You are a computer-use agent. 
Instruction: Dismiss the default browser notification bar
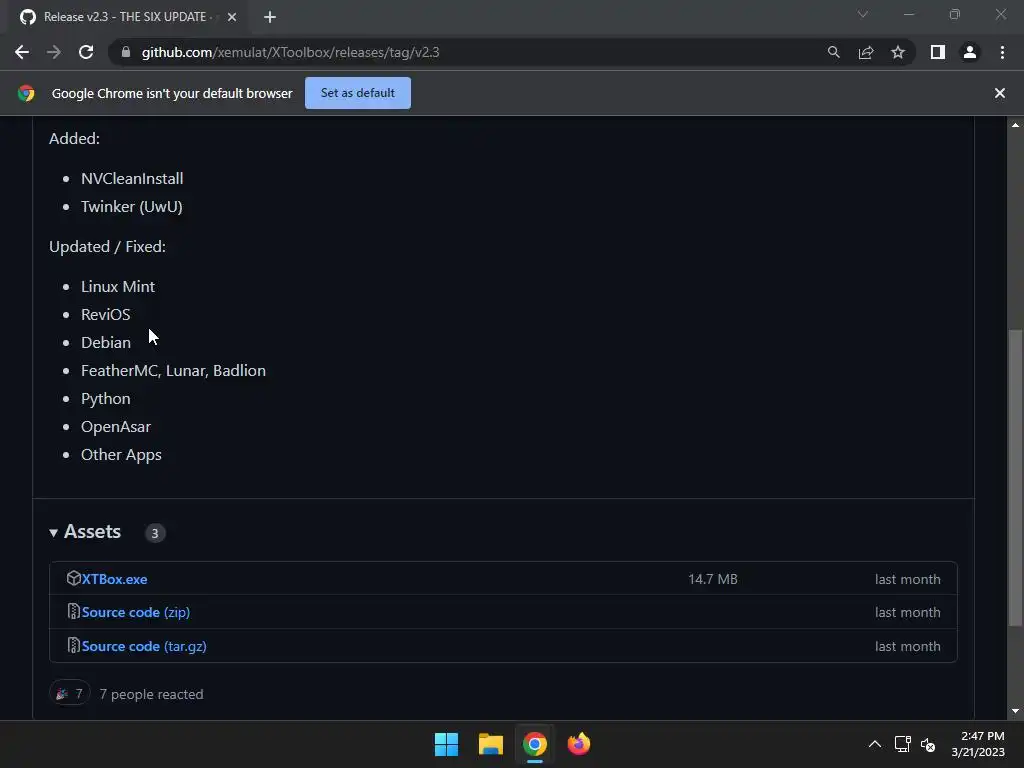(999, 93)
